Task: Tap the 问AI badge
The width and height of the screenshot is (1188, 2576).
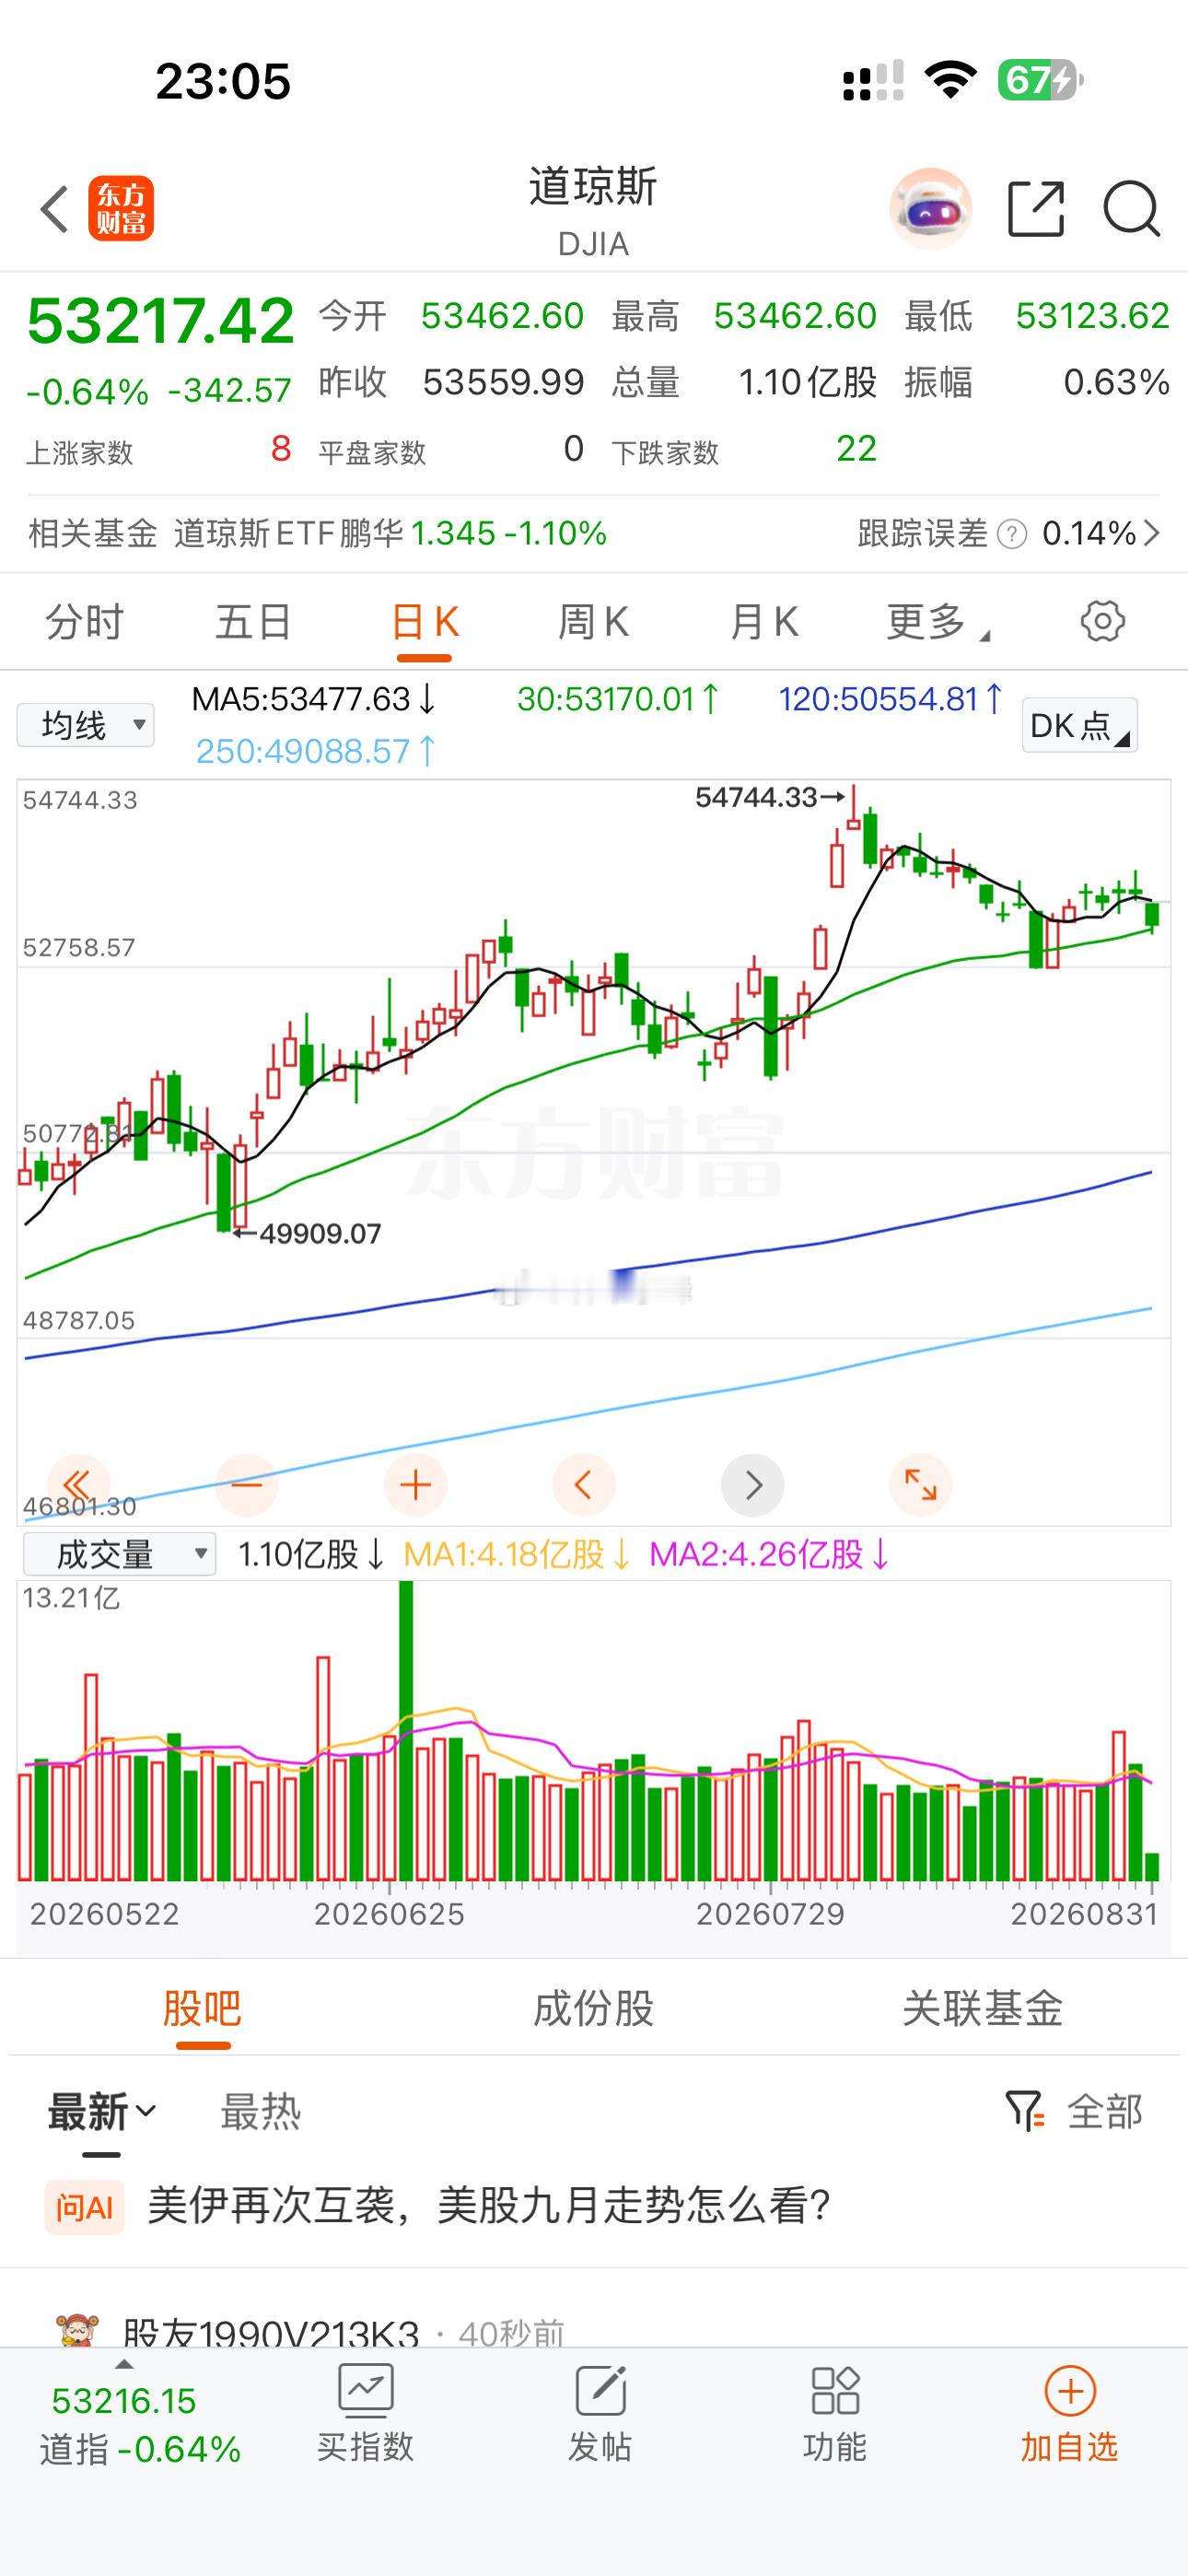Action: point(84,2207)
